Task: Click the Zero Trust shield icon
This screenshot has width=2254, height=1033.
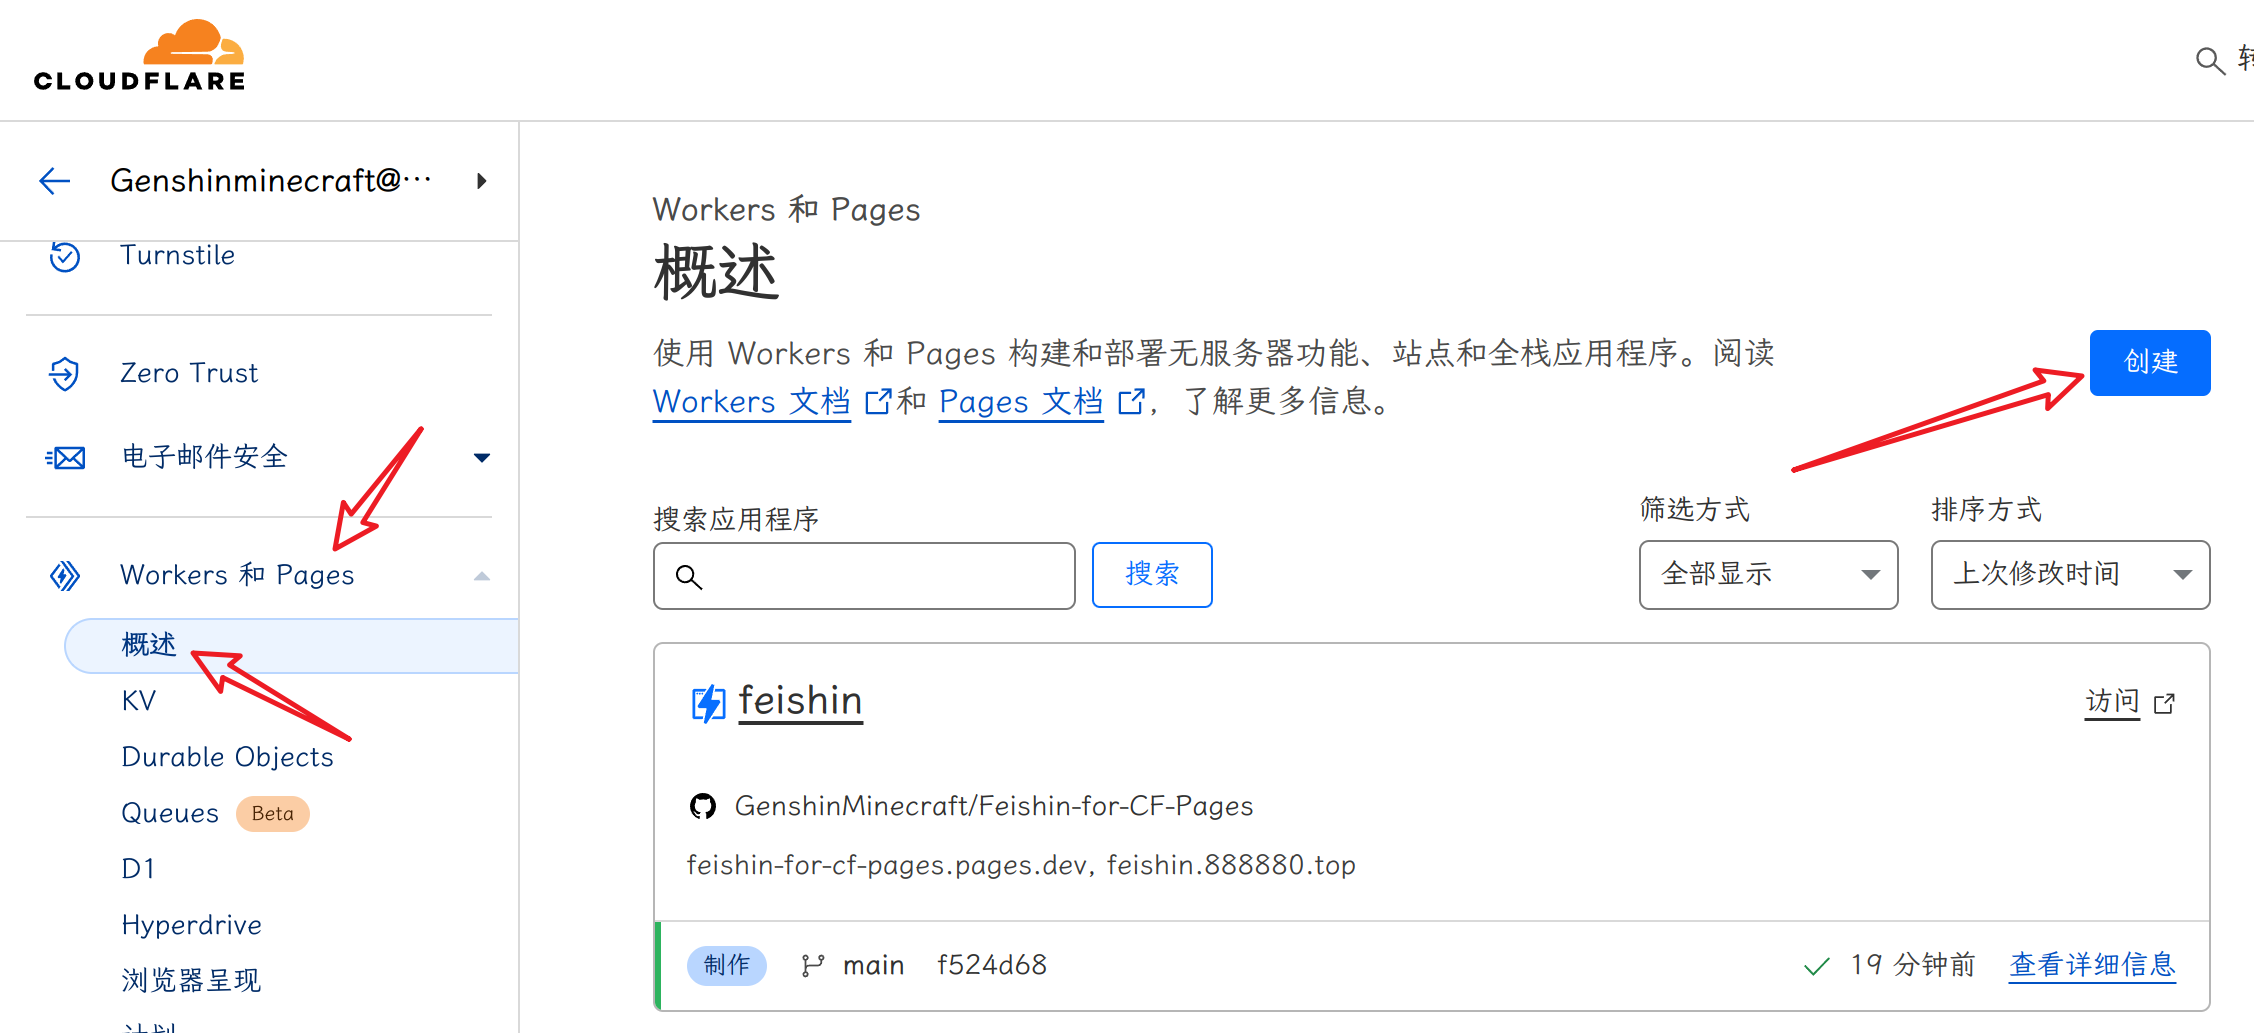Action: pyautogui.click(x=65, y=373)
